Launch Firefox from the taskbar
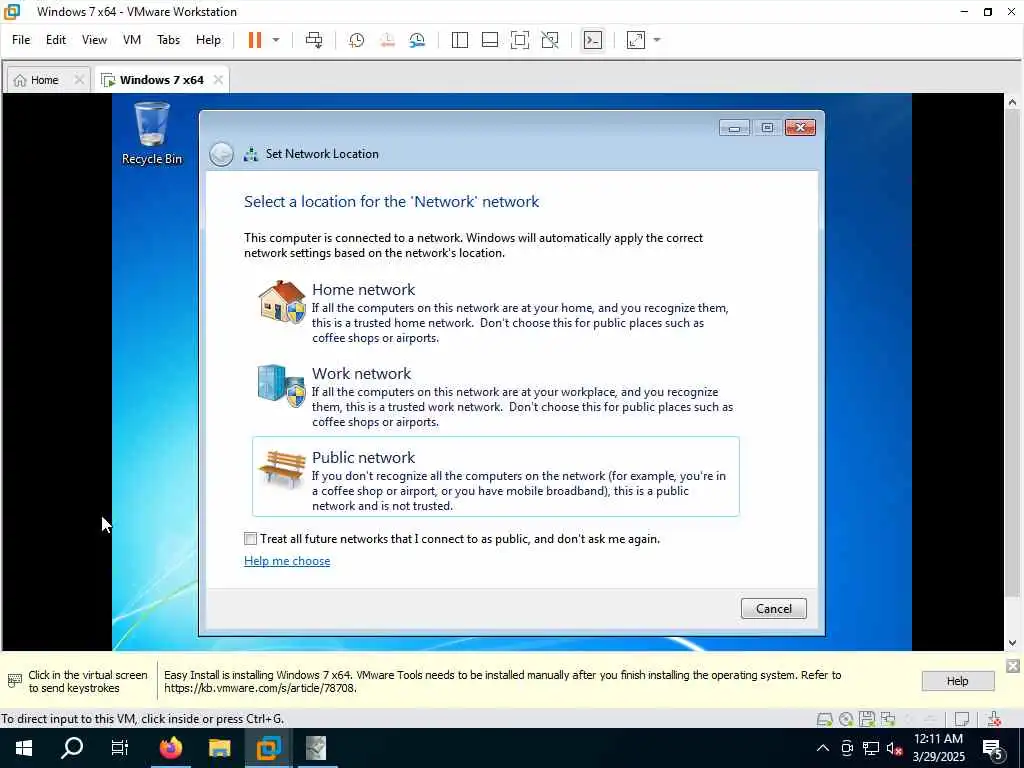The width and height of the screenshot is (1024, 768). tap(171, 748)
